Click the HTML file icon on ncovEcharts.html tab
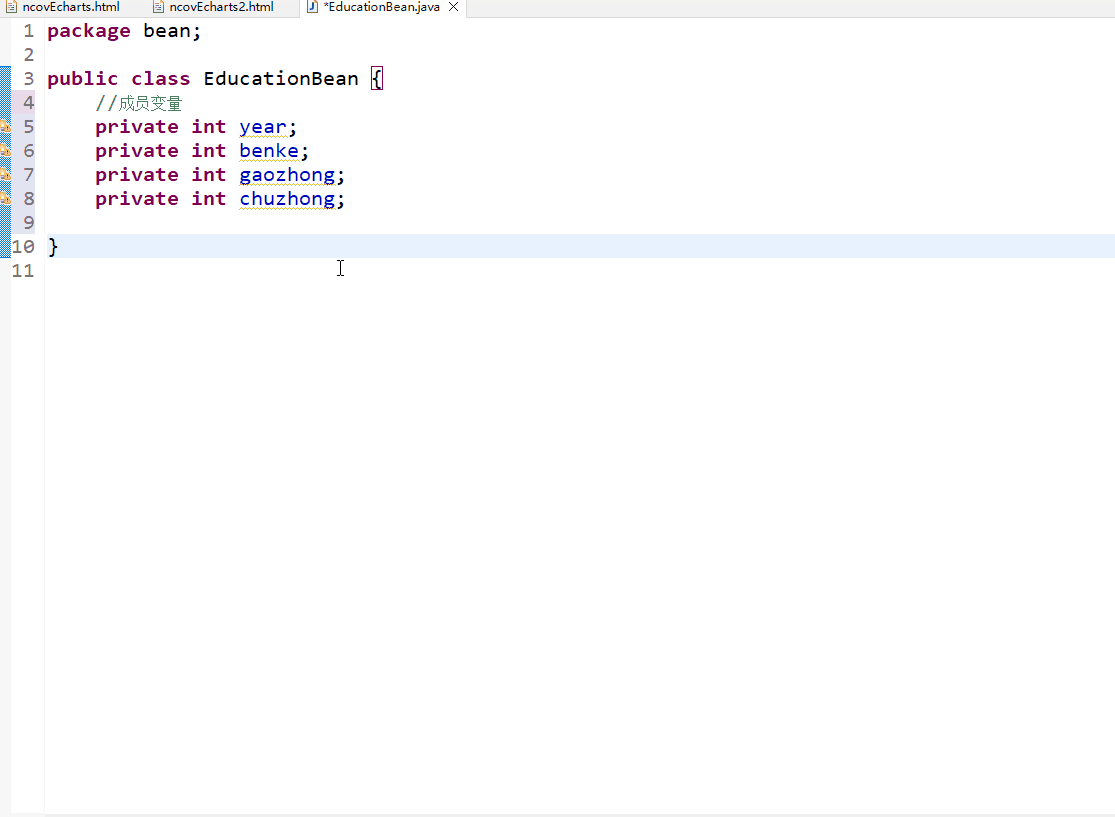 [11, 7]
